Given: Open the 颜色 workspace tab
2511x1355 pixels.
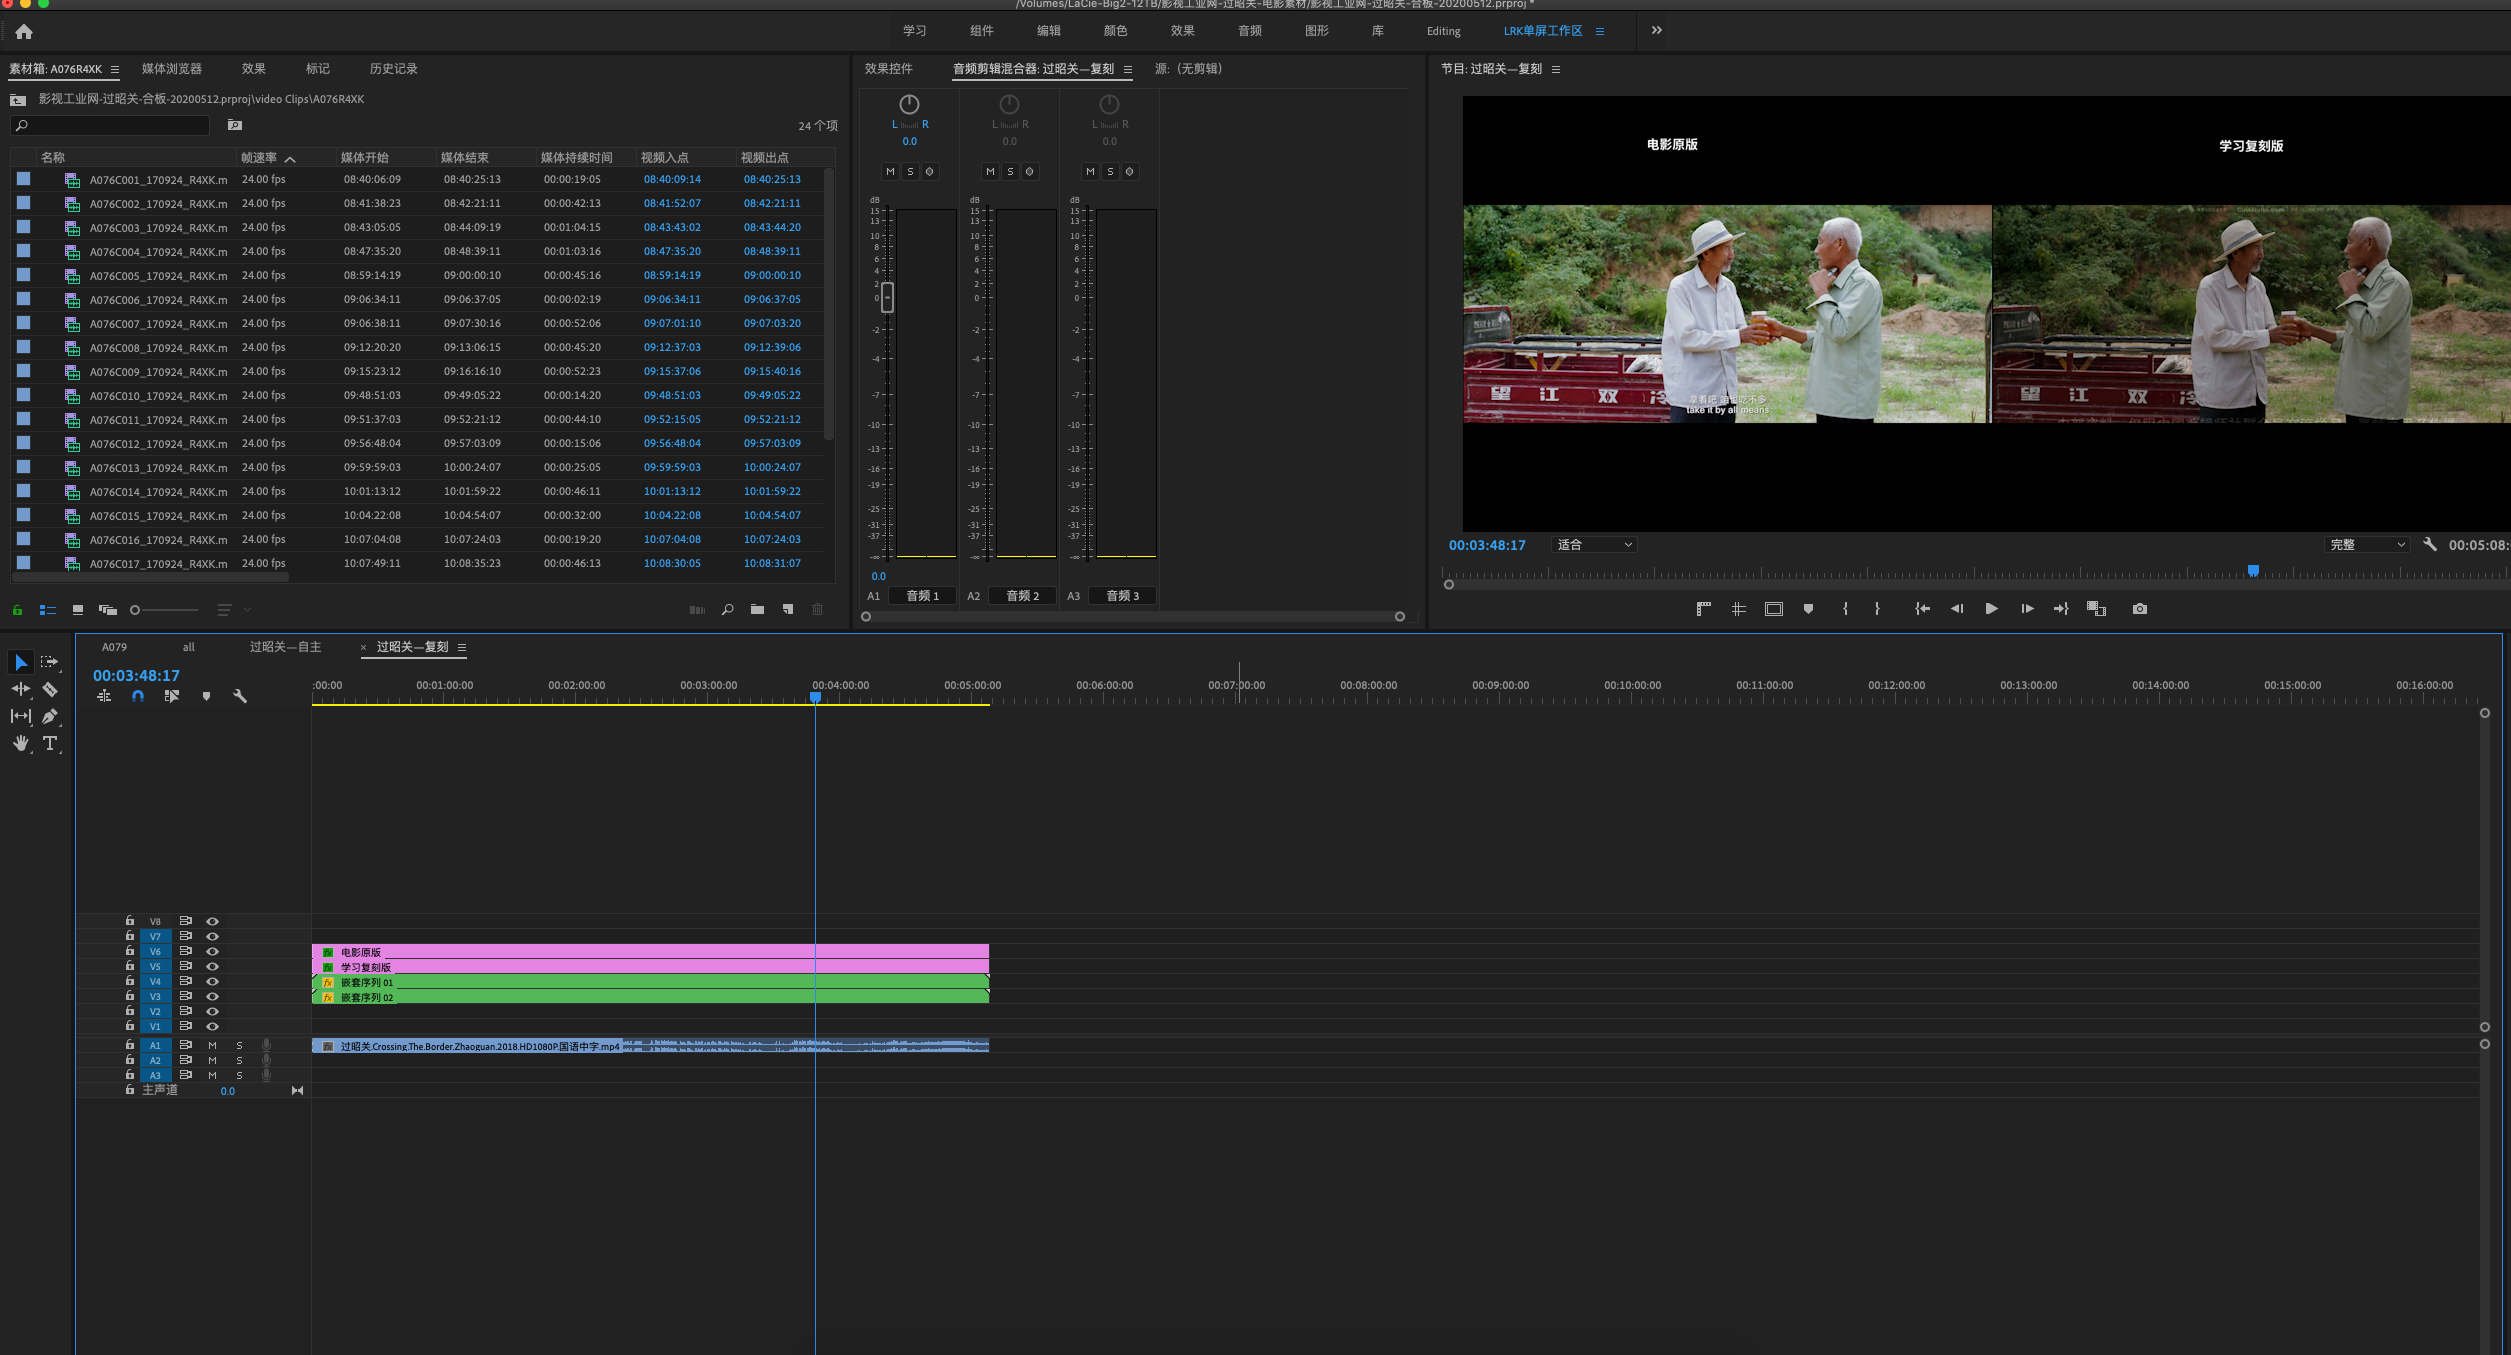Looking at the screenshot, I should pyautogui.click(x=1115, y=31).
